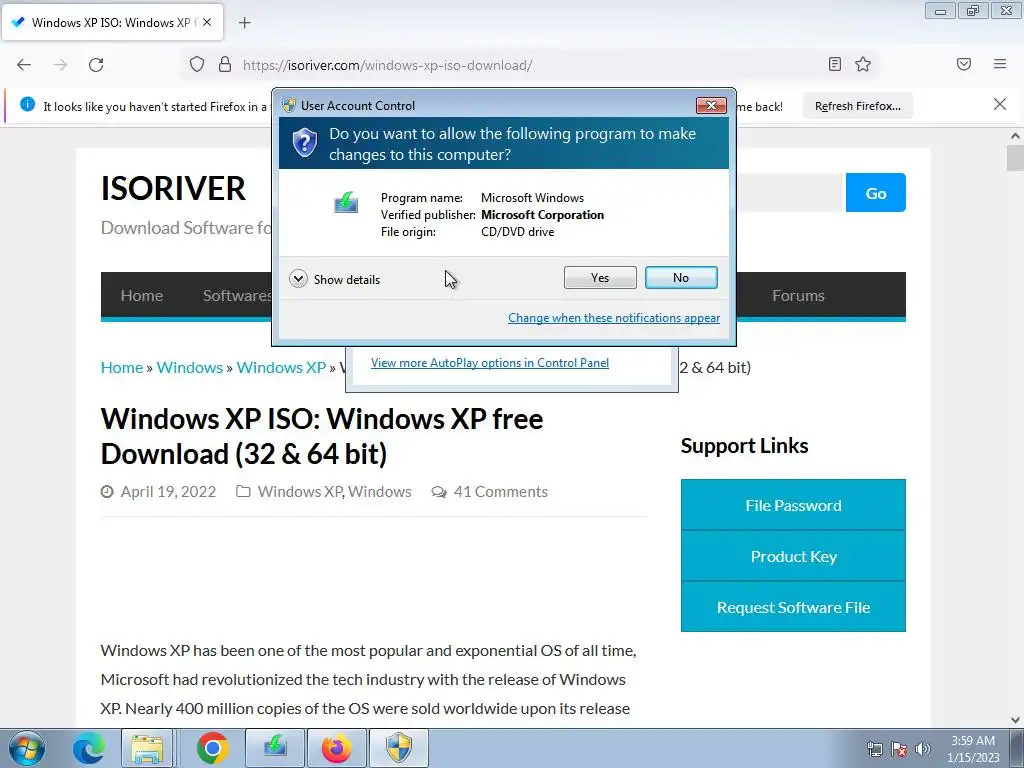Screen dimensions: 1024x768
Task: Open View more AutoPlay options in Control Panel
Action: [x=490, y=362]
